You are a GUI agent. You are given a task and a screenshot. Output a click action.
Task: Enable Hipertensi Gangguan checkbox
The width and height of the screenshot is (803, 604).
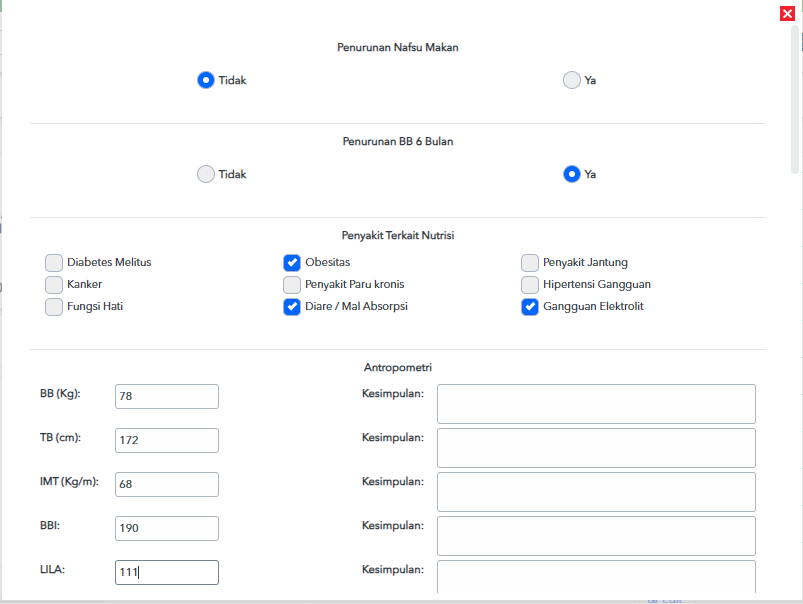[530, 284]
